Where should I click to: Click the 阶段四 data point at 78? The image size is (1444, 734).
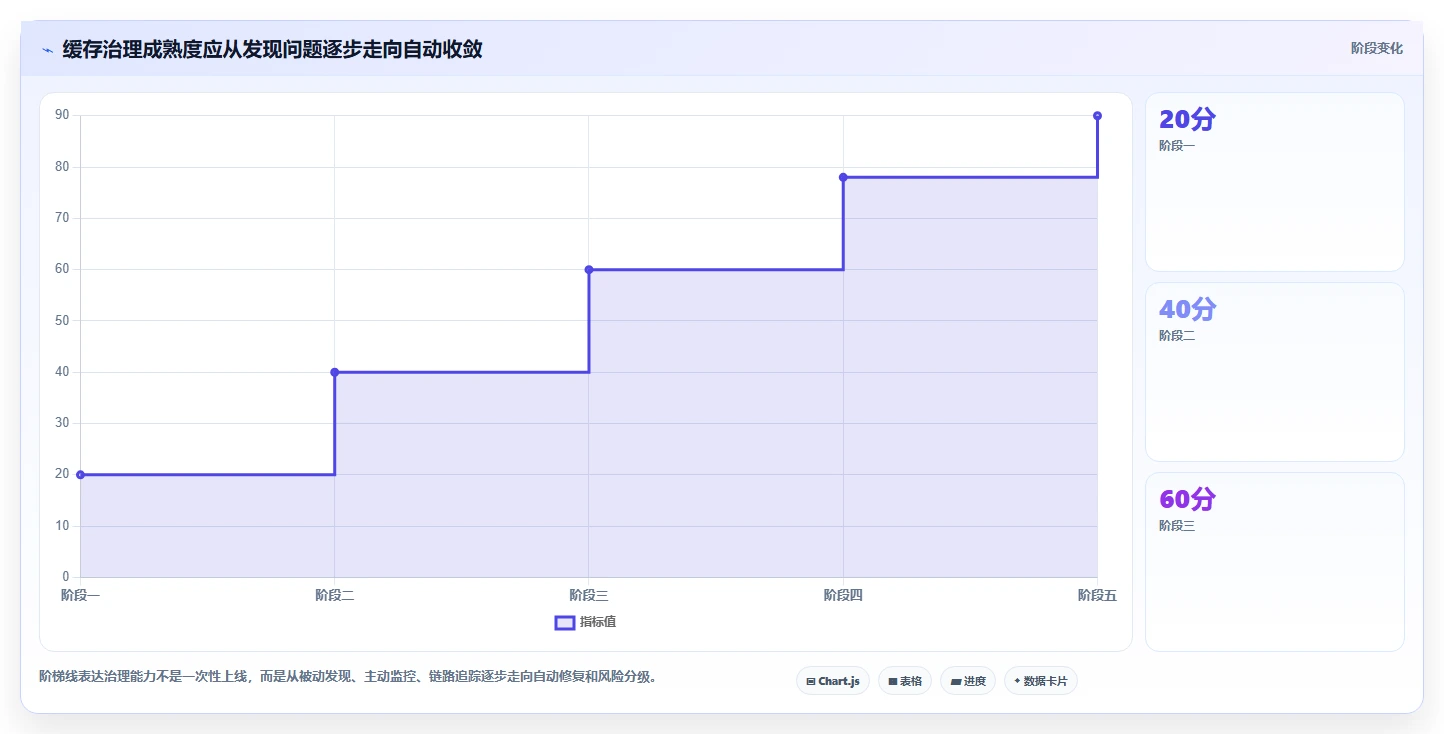pos(843,177)
